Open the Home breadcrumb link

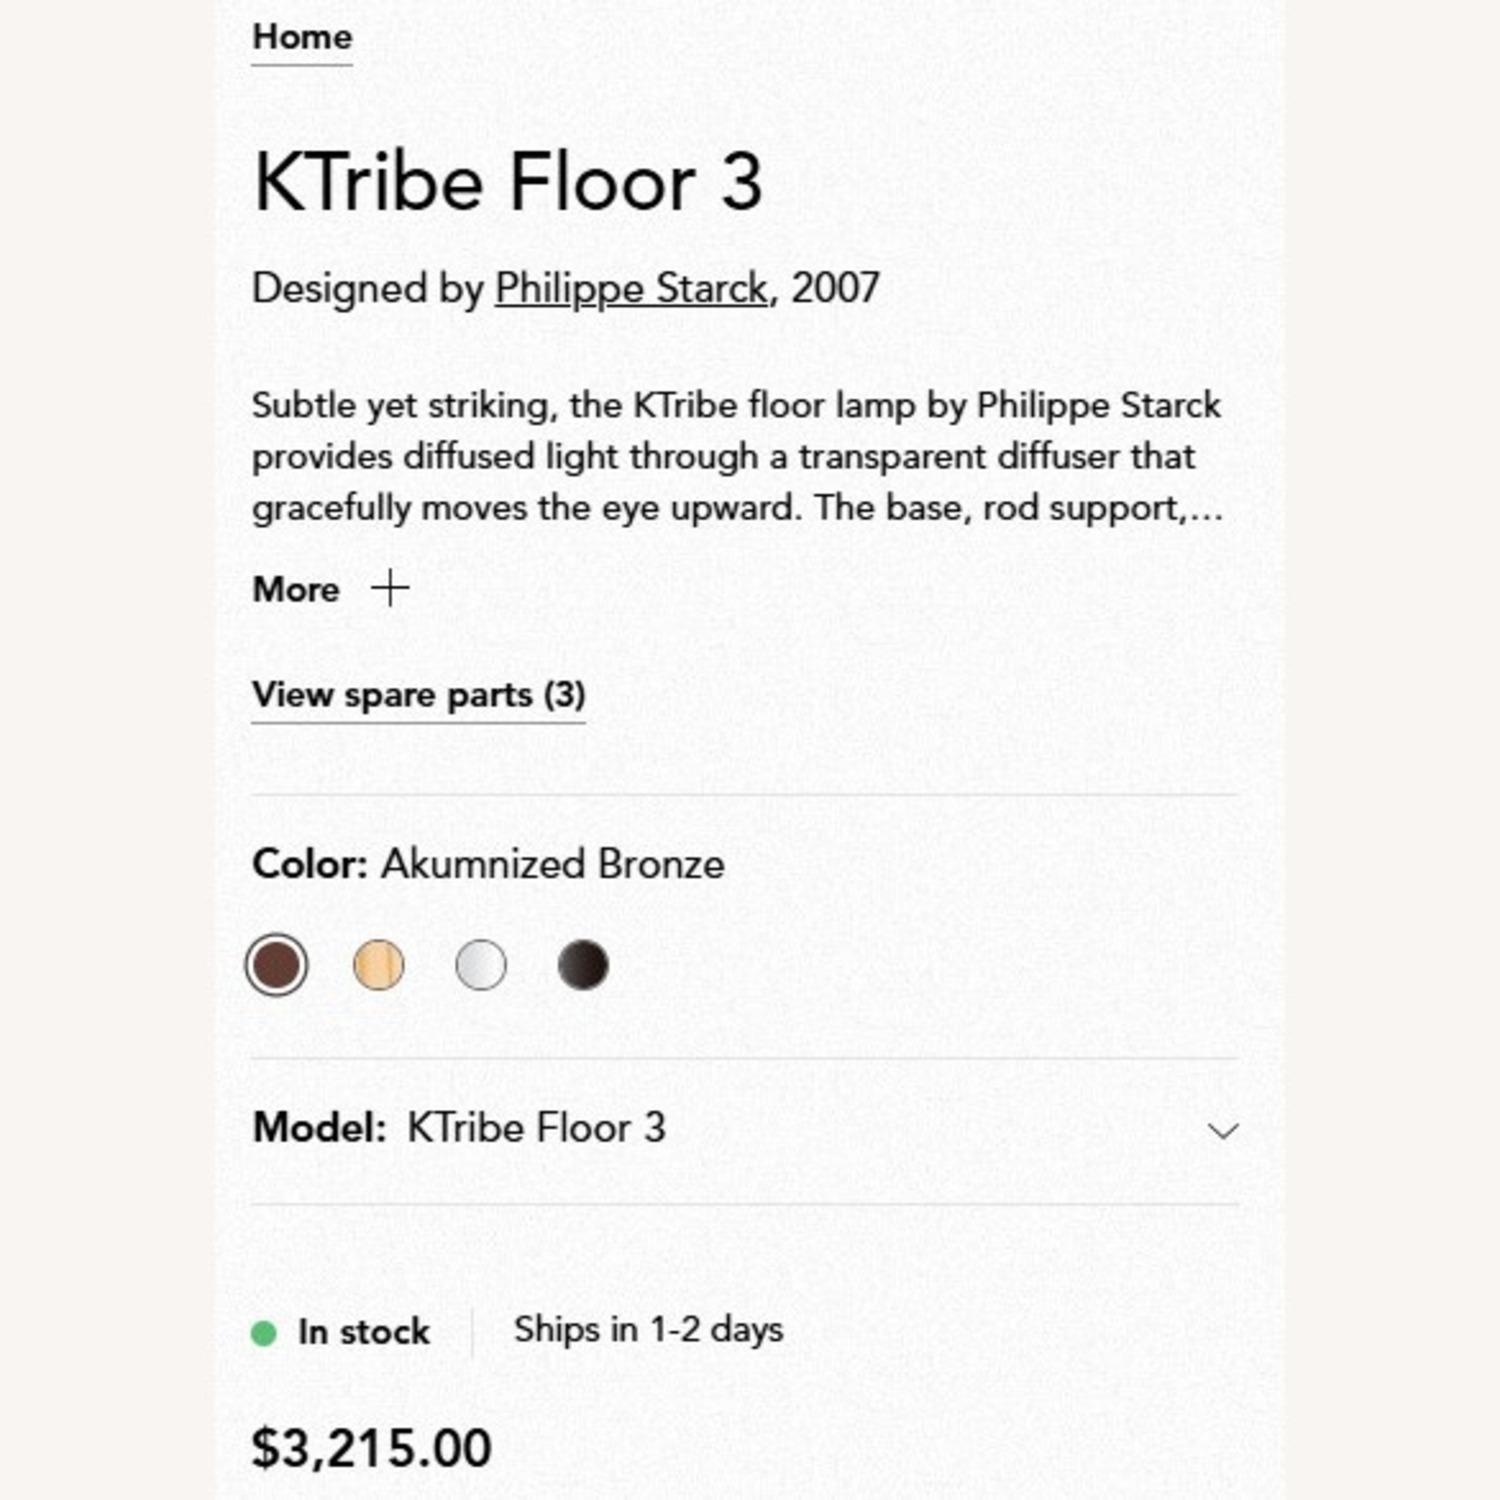click(x=300, y=37)
